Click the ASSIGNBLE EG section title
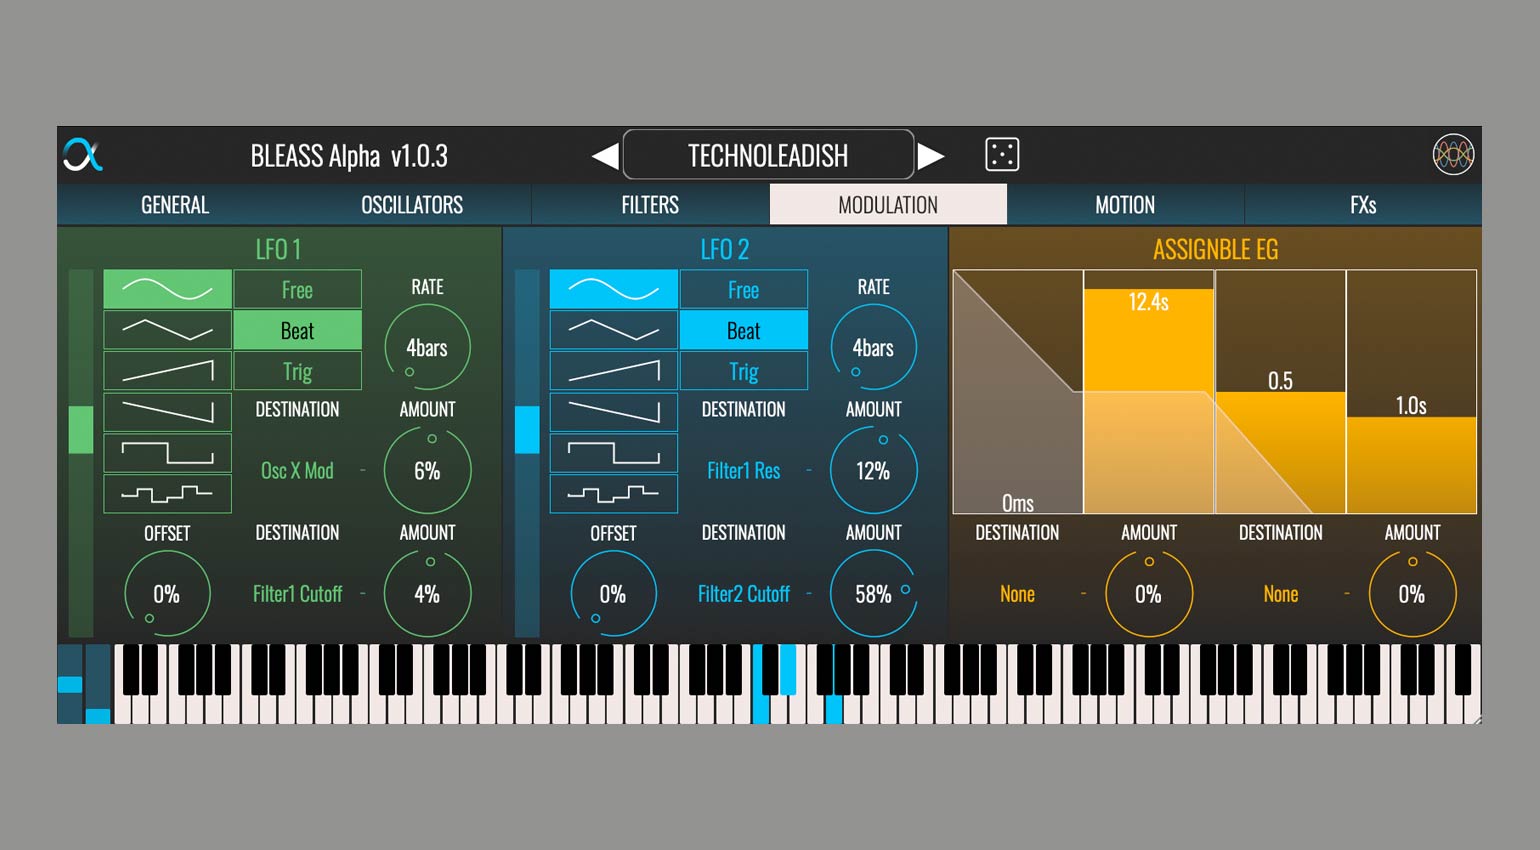The width and height of the screenshot is (1540, 850). pyautogui.click(x=1215, y=249)
